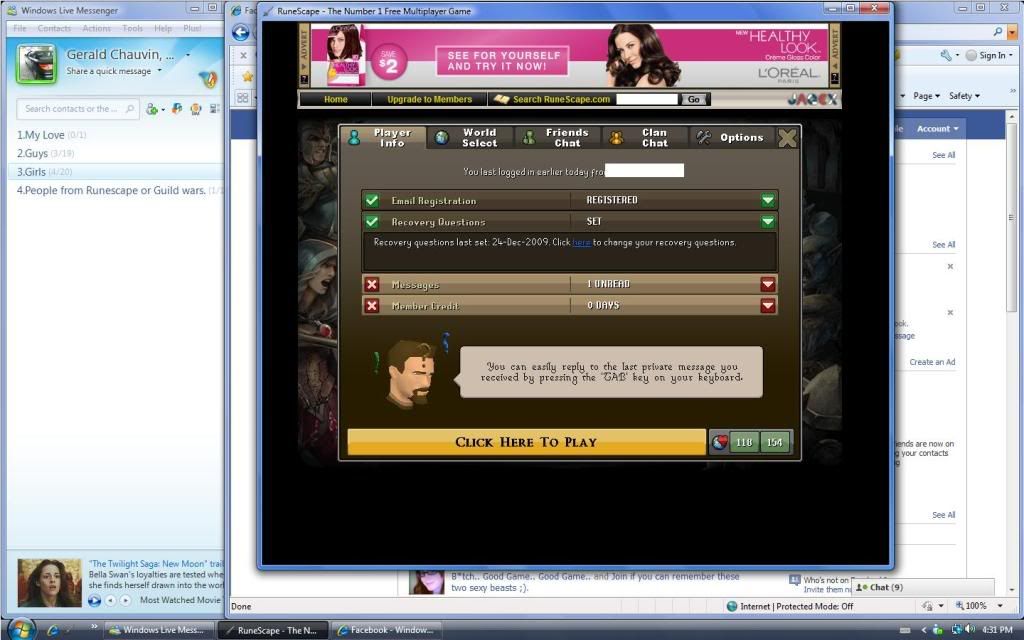This screenshot has height=640, width=1024.
Task: Open the Options tab in RuneScape lobby
Action: (x=731, y=138)
